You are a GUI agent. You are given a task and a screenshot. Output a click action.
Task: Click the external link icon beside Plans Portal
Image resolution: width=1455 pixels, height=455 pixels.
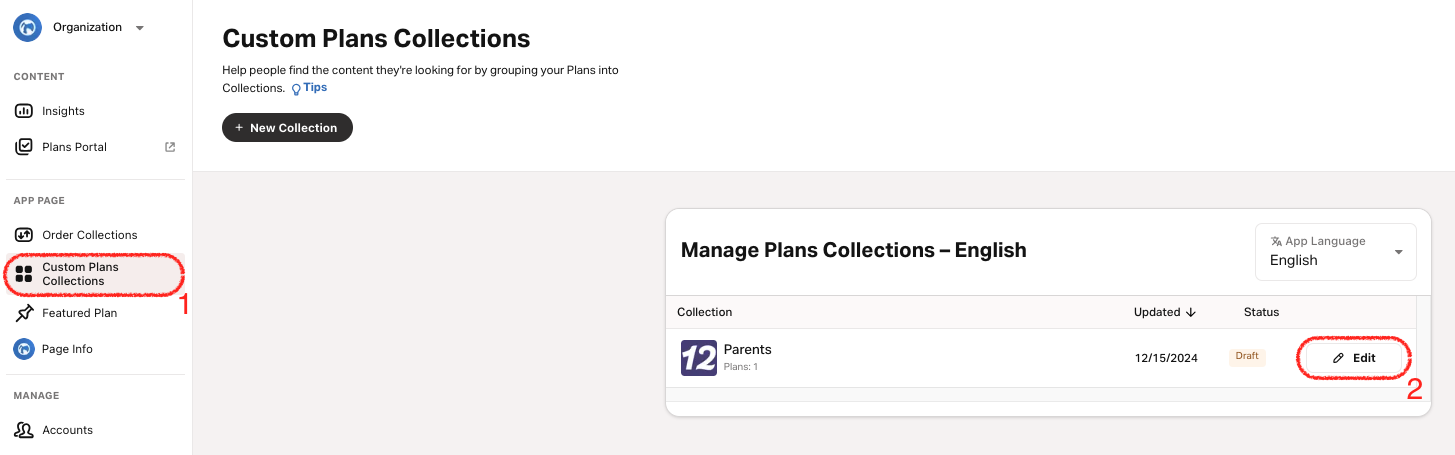point(170,147)
